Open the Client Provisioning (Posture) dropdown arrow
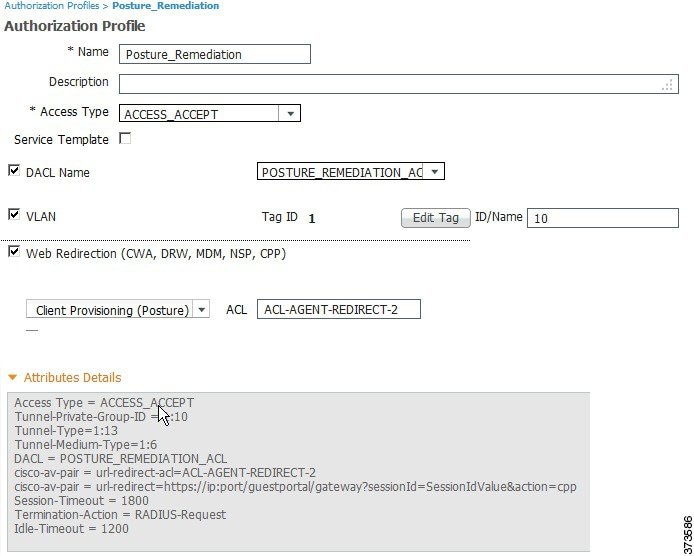The width and height of the screenshot is (694, 556). coord(202,309)
